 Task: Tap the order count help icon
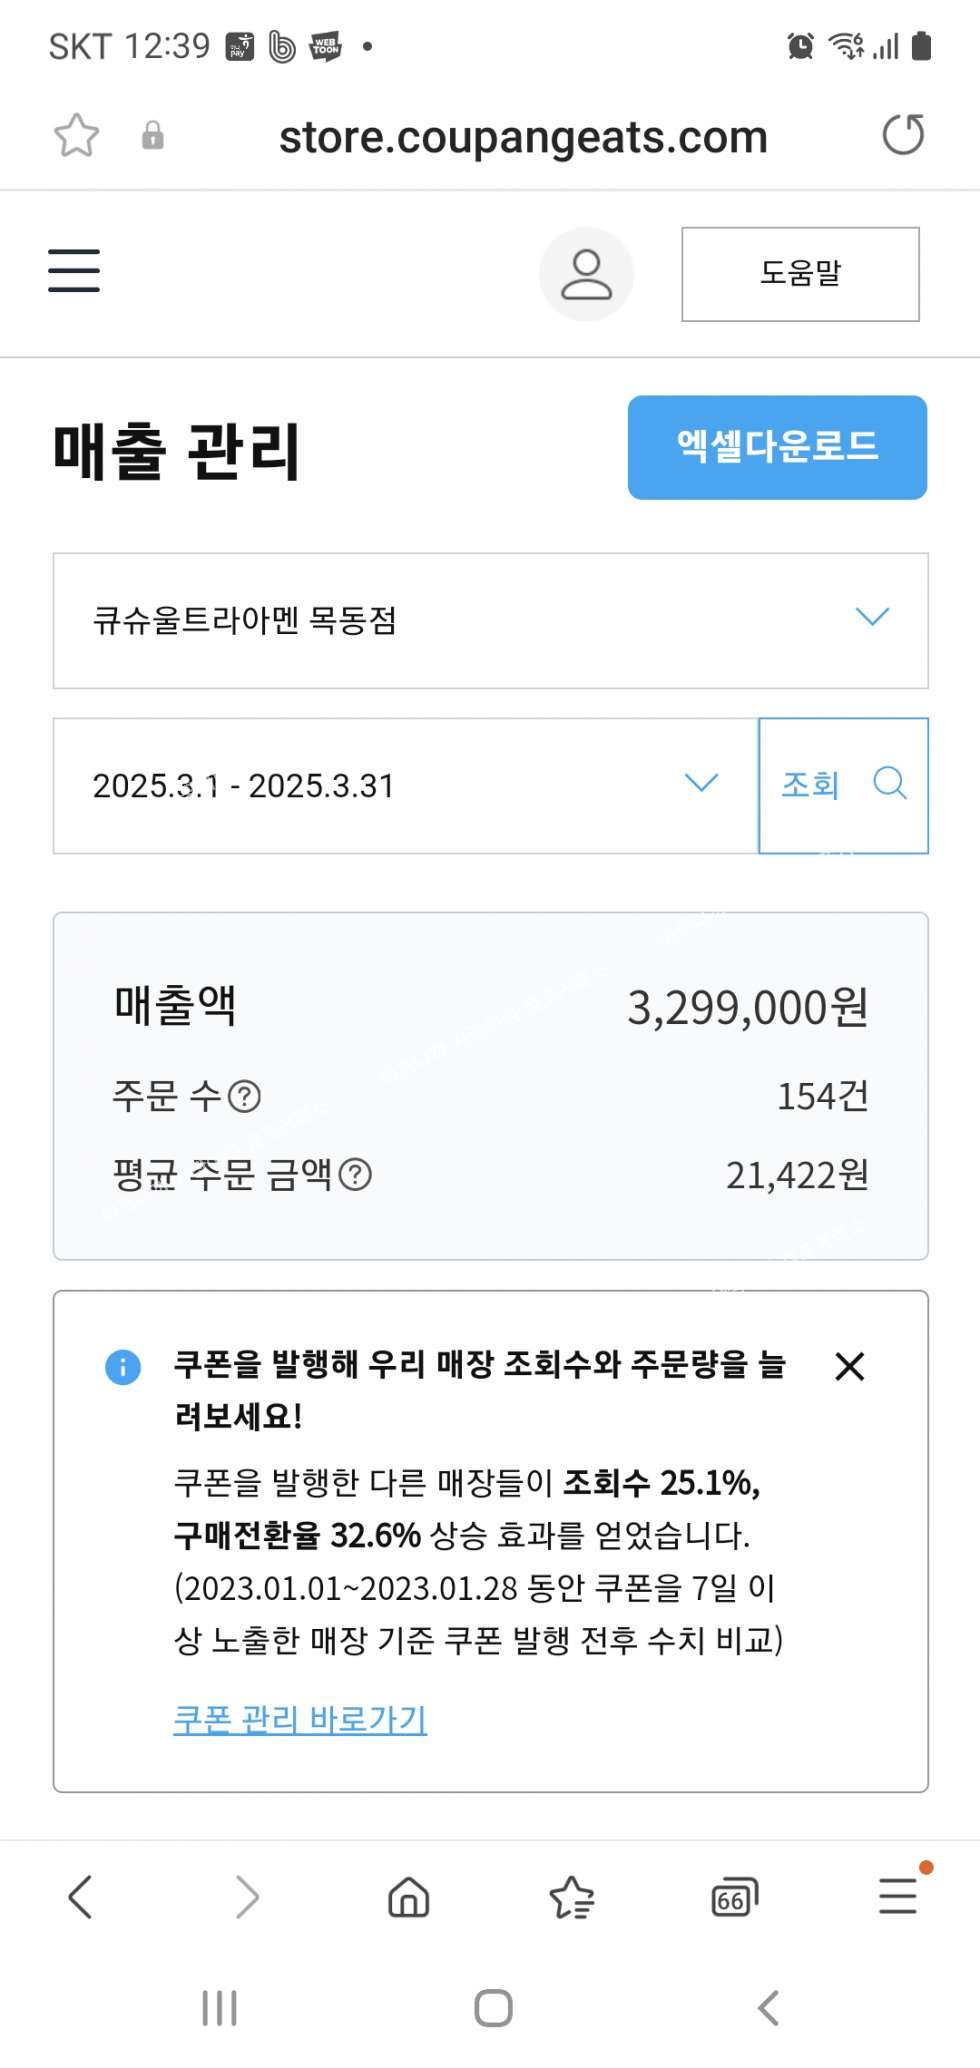(x=245, y=1097)
